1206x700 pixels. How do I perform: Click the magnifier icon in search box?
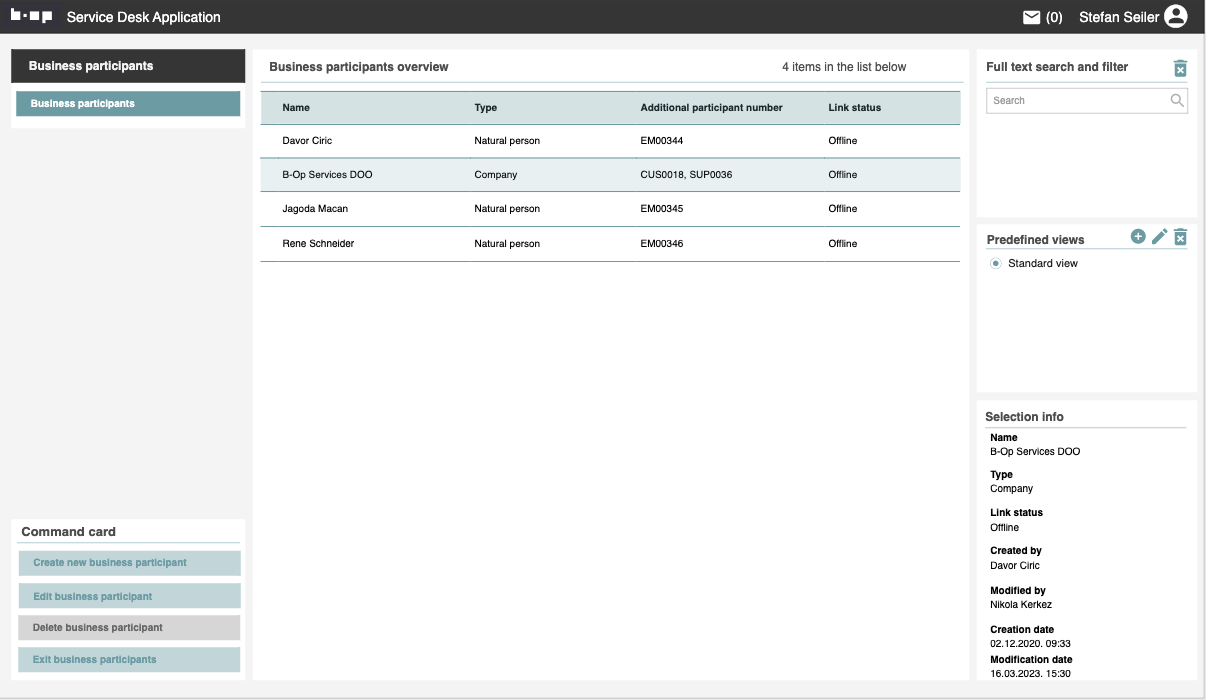(x=1177, y=100)
